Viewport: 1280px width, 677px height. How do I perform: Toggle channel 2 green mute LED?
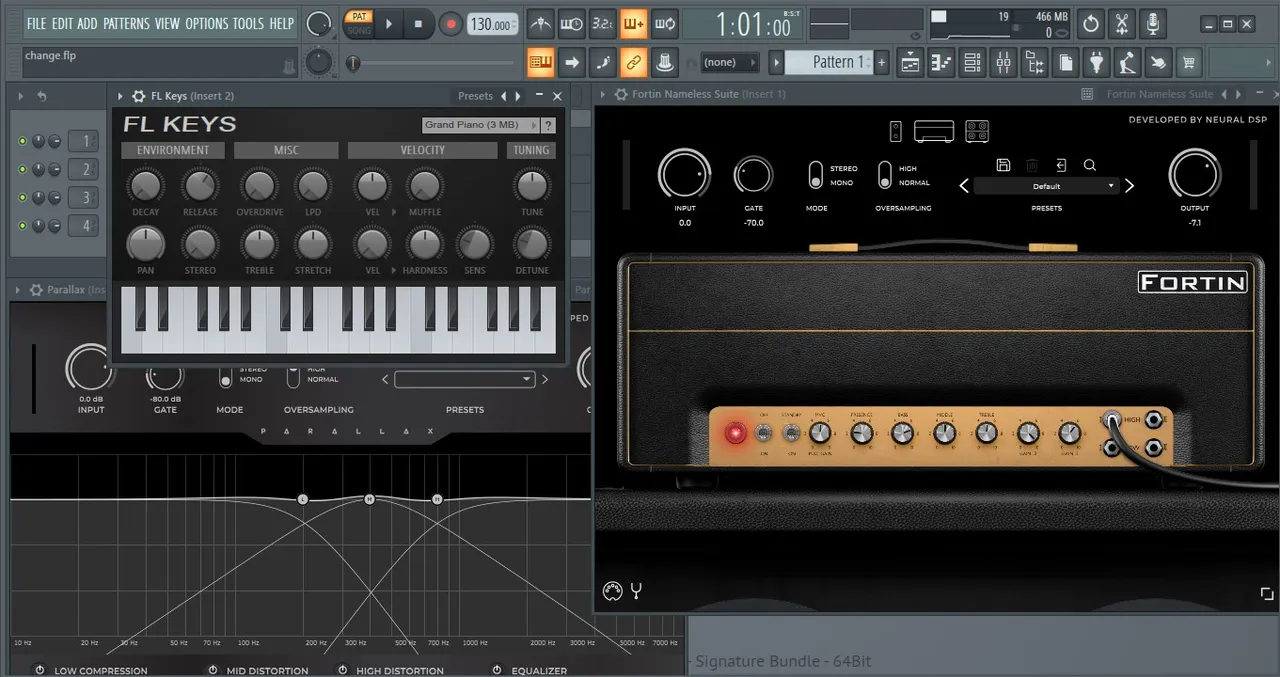click(x=22, y=169)
